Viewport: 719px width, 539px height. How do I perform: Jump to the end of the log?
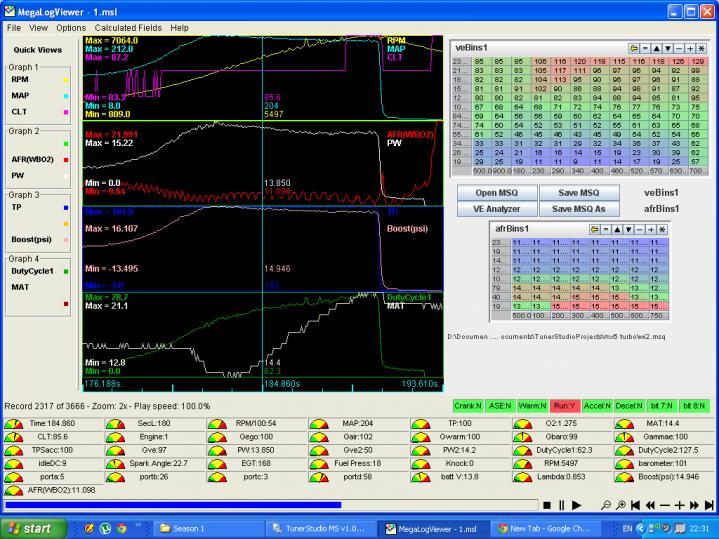point(709,505)
